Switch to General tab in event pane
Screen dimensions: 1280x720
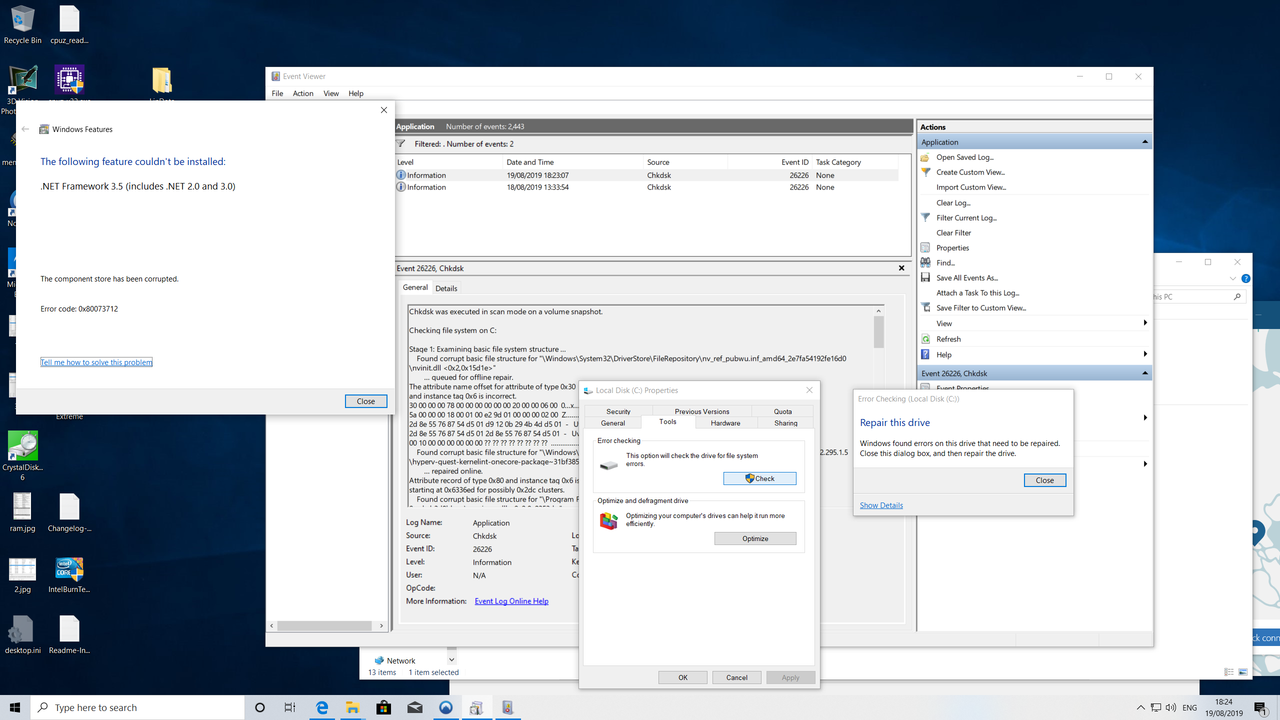click(415, 287)
